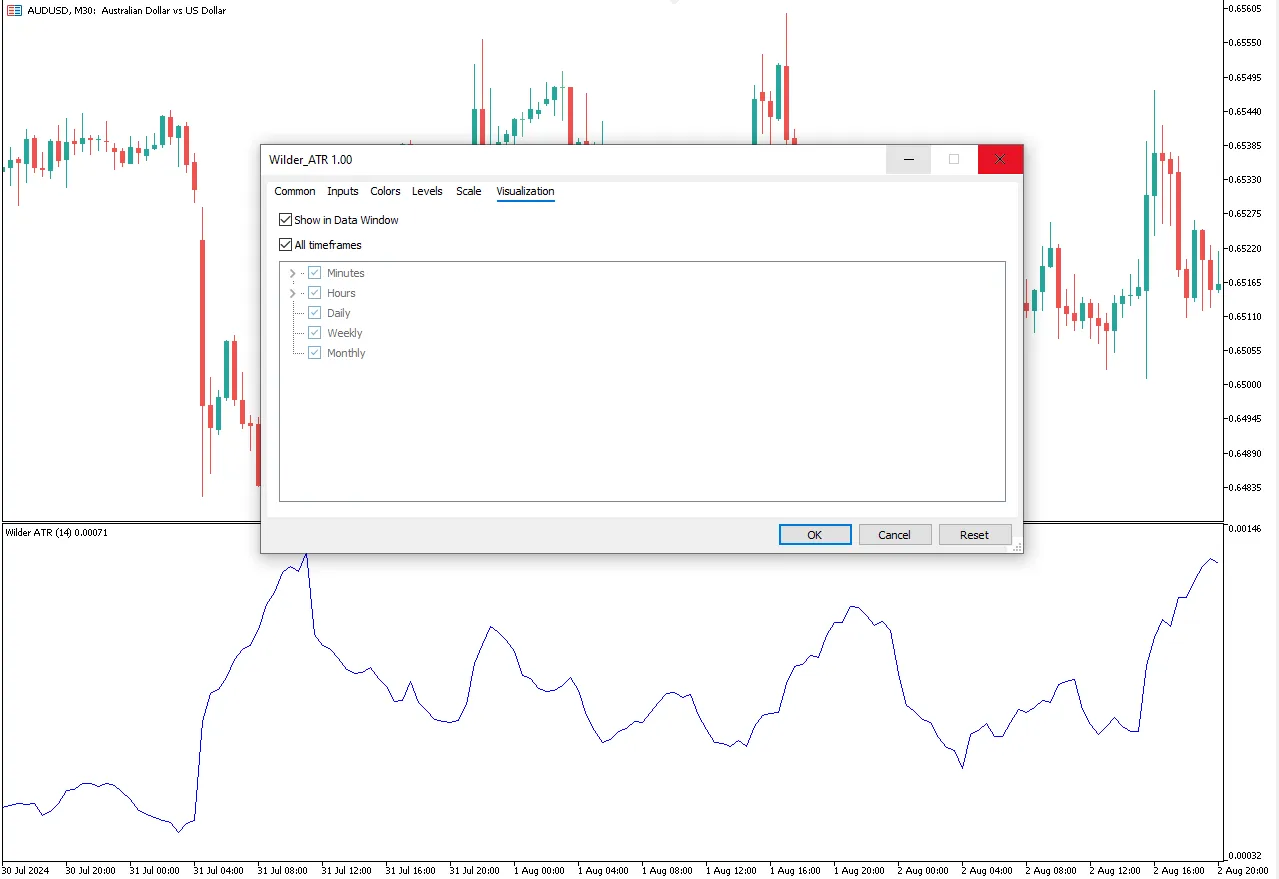Toggle the Minutes timeframe checkbox
1279x879 pixels.
pos(315,273)
